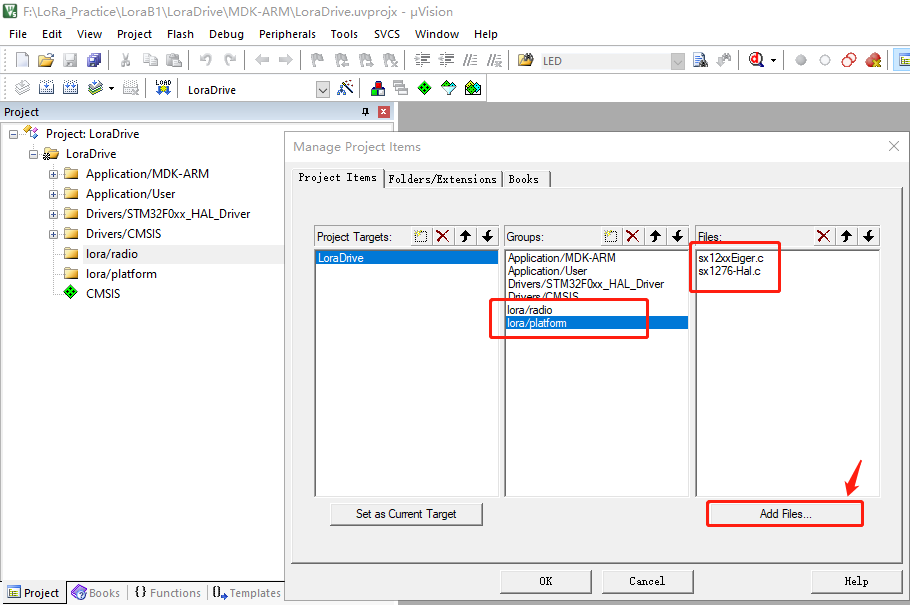Open the target selection dropdown LoraDrive
This screenshot has width=910, height=605.
click(323, 89)
